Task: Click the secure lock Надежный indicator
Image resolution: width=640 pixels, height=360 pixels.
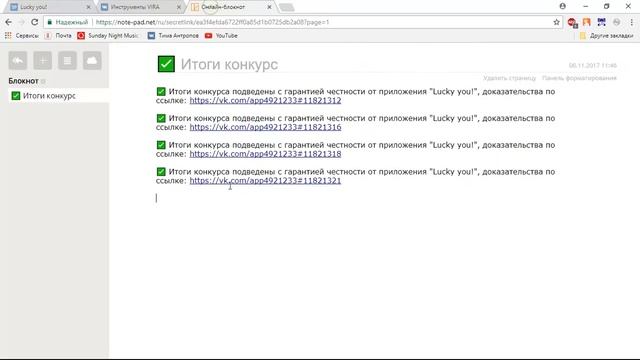Action: coord(68,22)
